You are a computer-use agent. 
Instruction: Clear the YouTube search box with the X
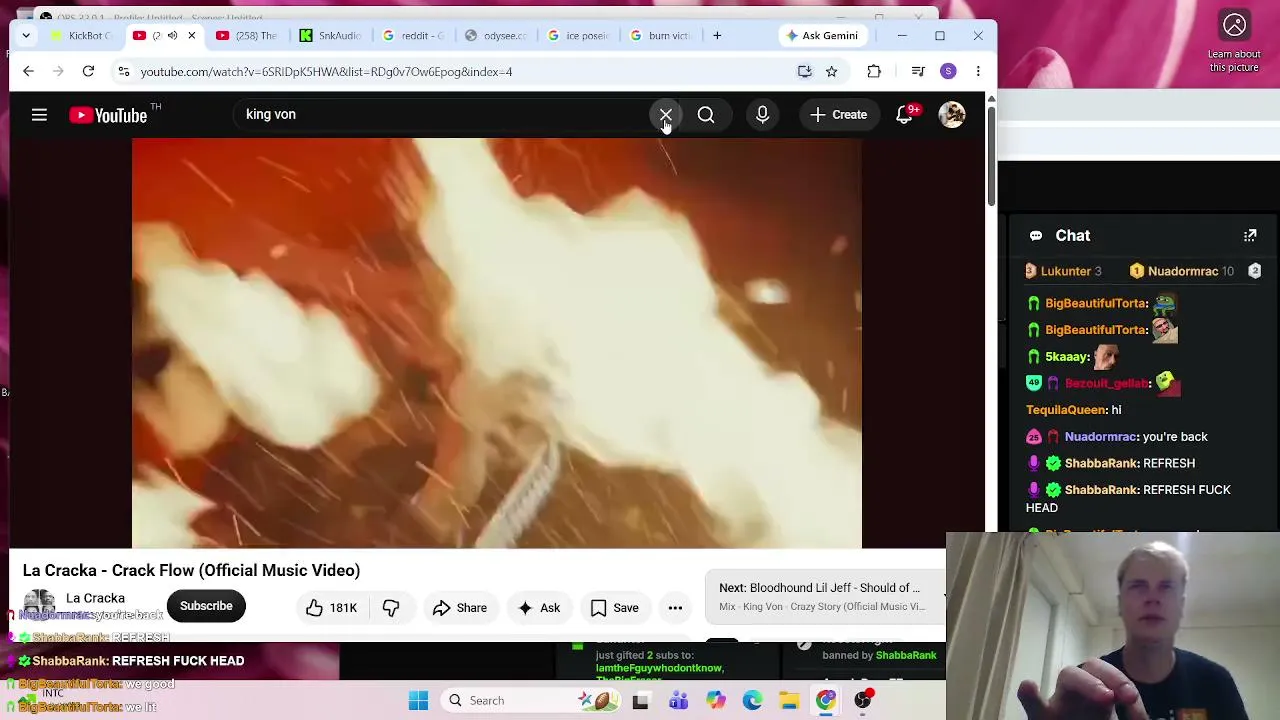click(665, 115)
